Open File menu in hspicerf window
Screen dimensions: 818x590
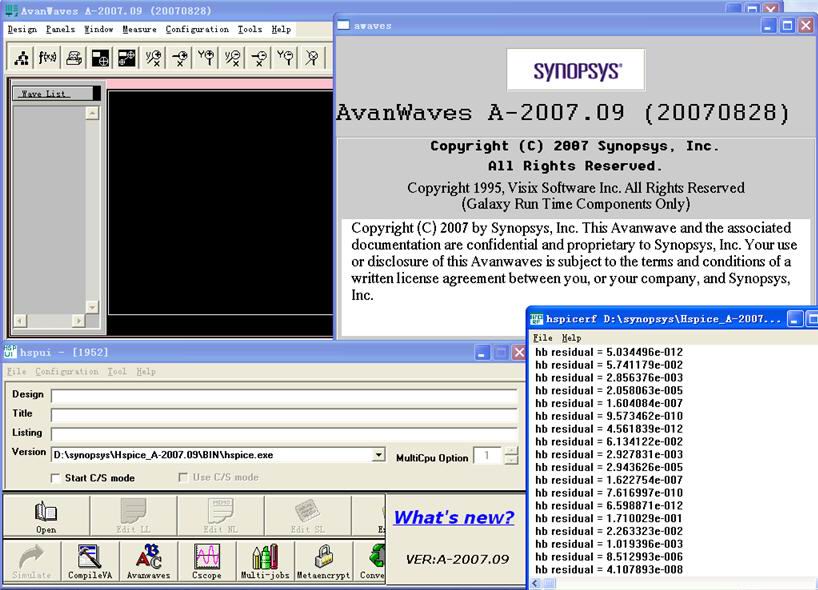(543, 338)
